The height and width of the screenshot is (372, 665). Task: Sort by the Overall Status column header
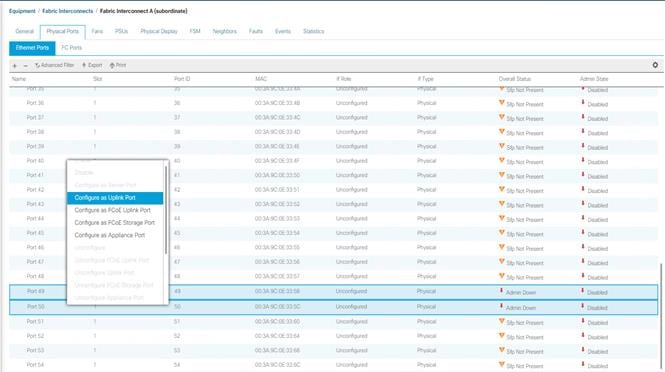pos(515,79)
